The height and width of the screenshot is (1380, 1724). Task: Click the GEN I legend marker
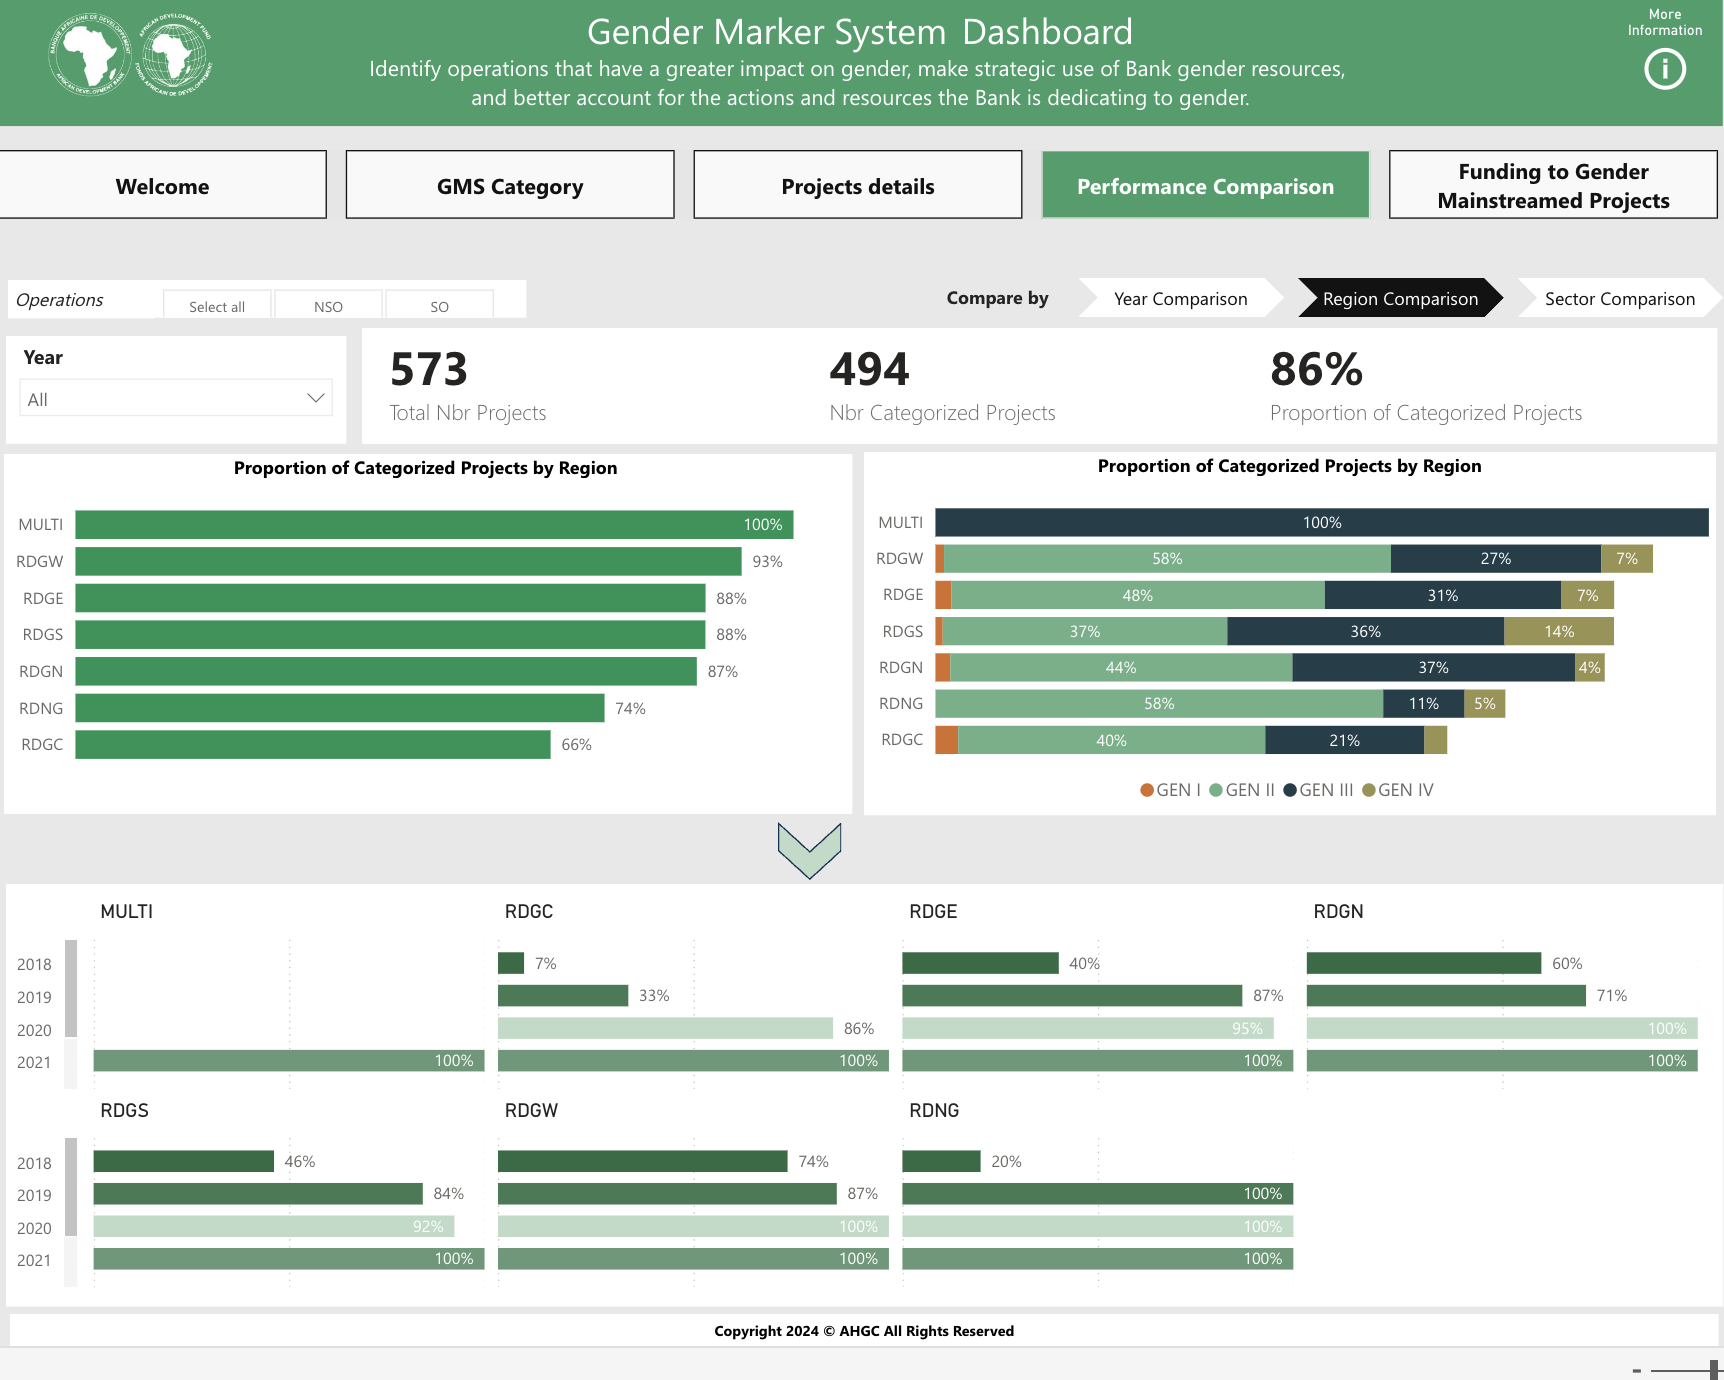point(1147,790)
